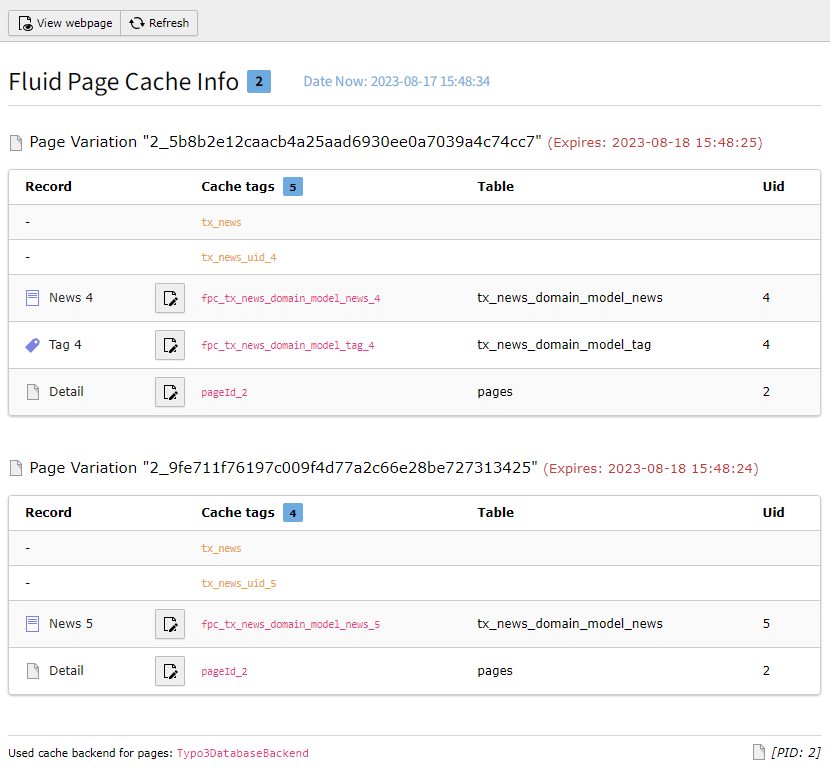This screenshot has height=770, width=830.
Task: Click the cache tags count badge 5
Action: click(293, 187)
